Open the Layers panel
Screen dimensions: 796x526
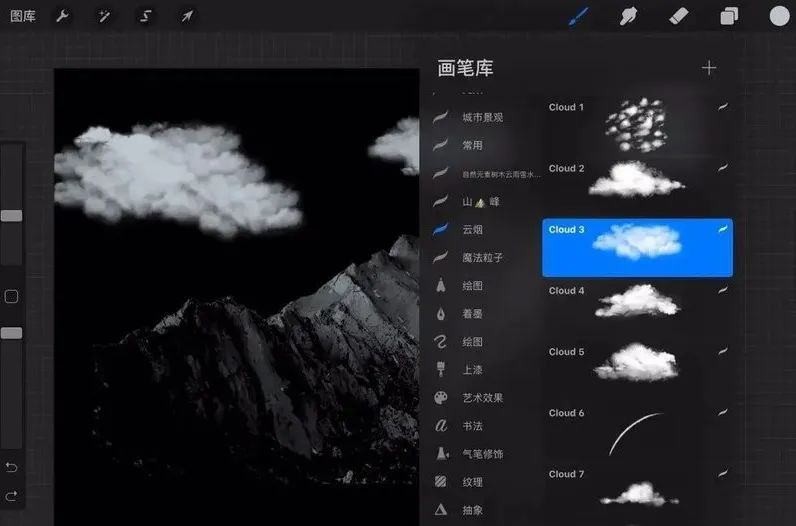click(x=729, y=16)
